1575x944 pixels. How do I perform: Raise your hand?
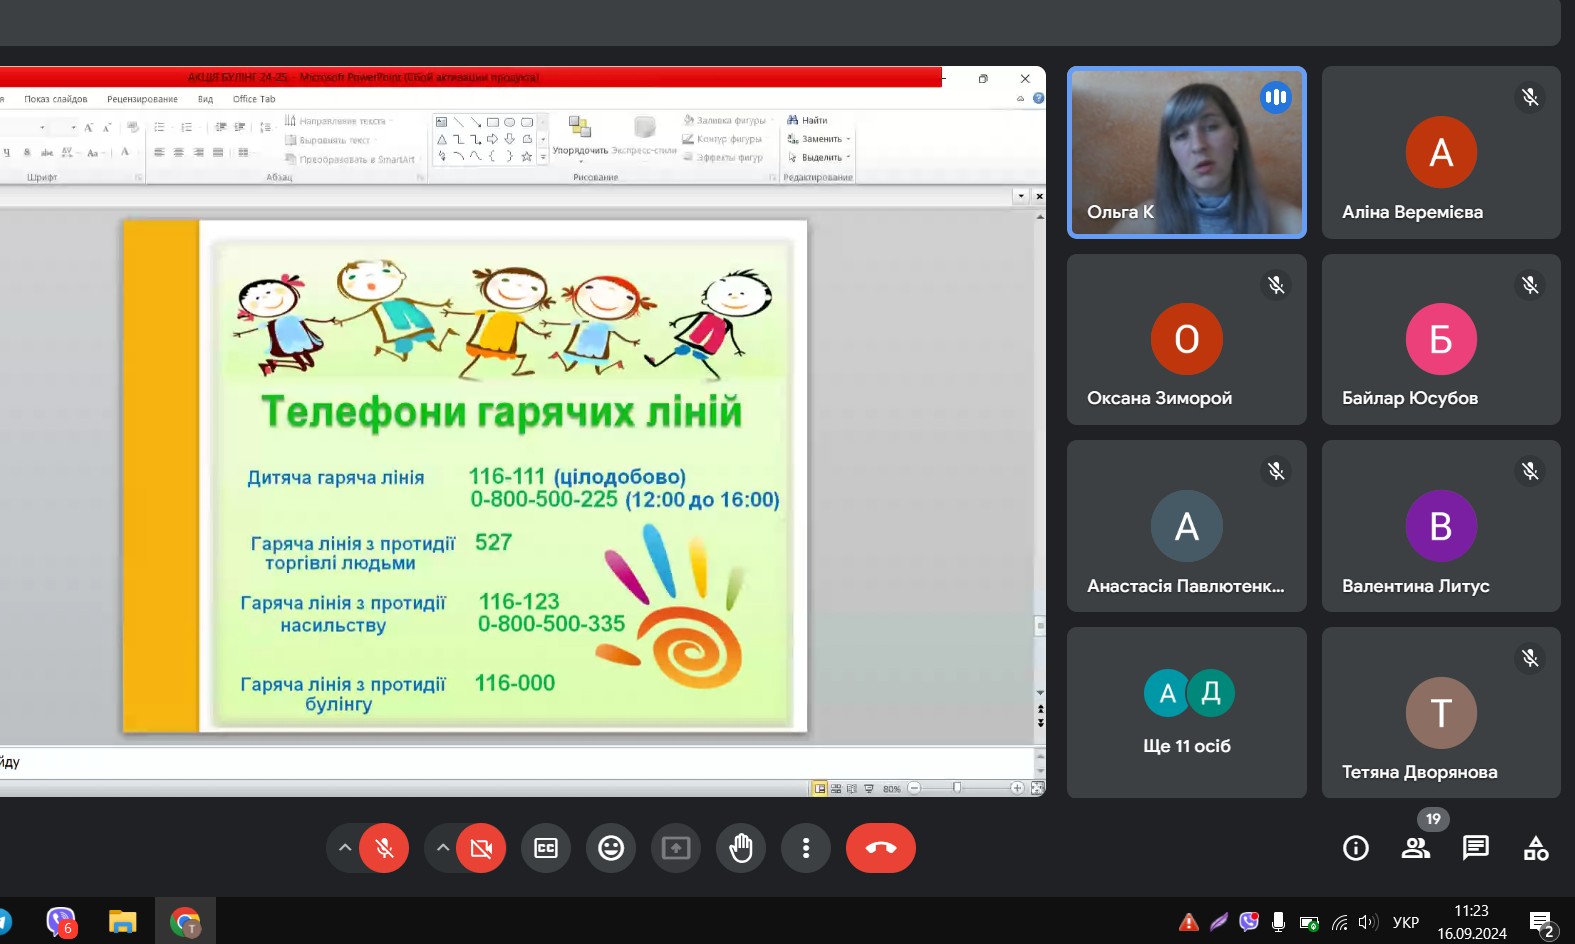(x=741, y=848)
